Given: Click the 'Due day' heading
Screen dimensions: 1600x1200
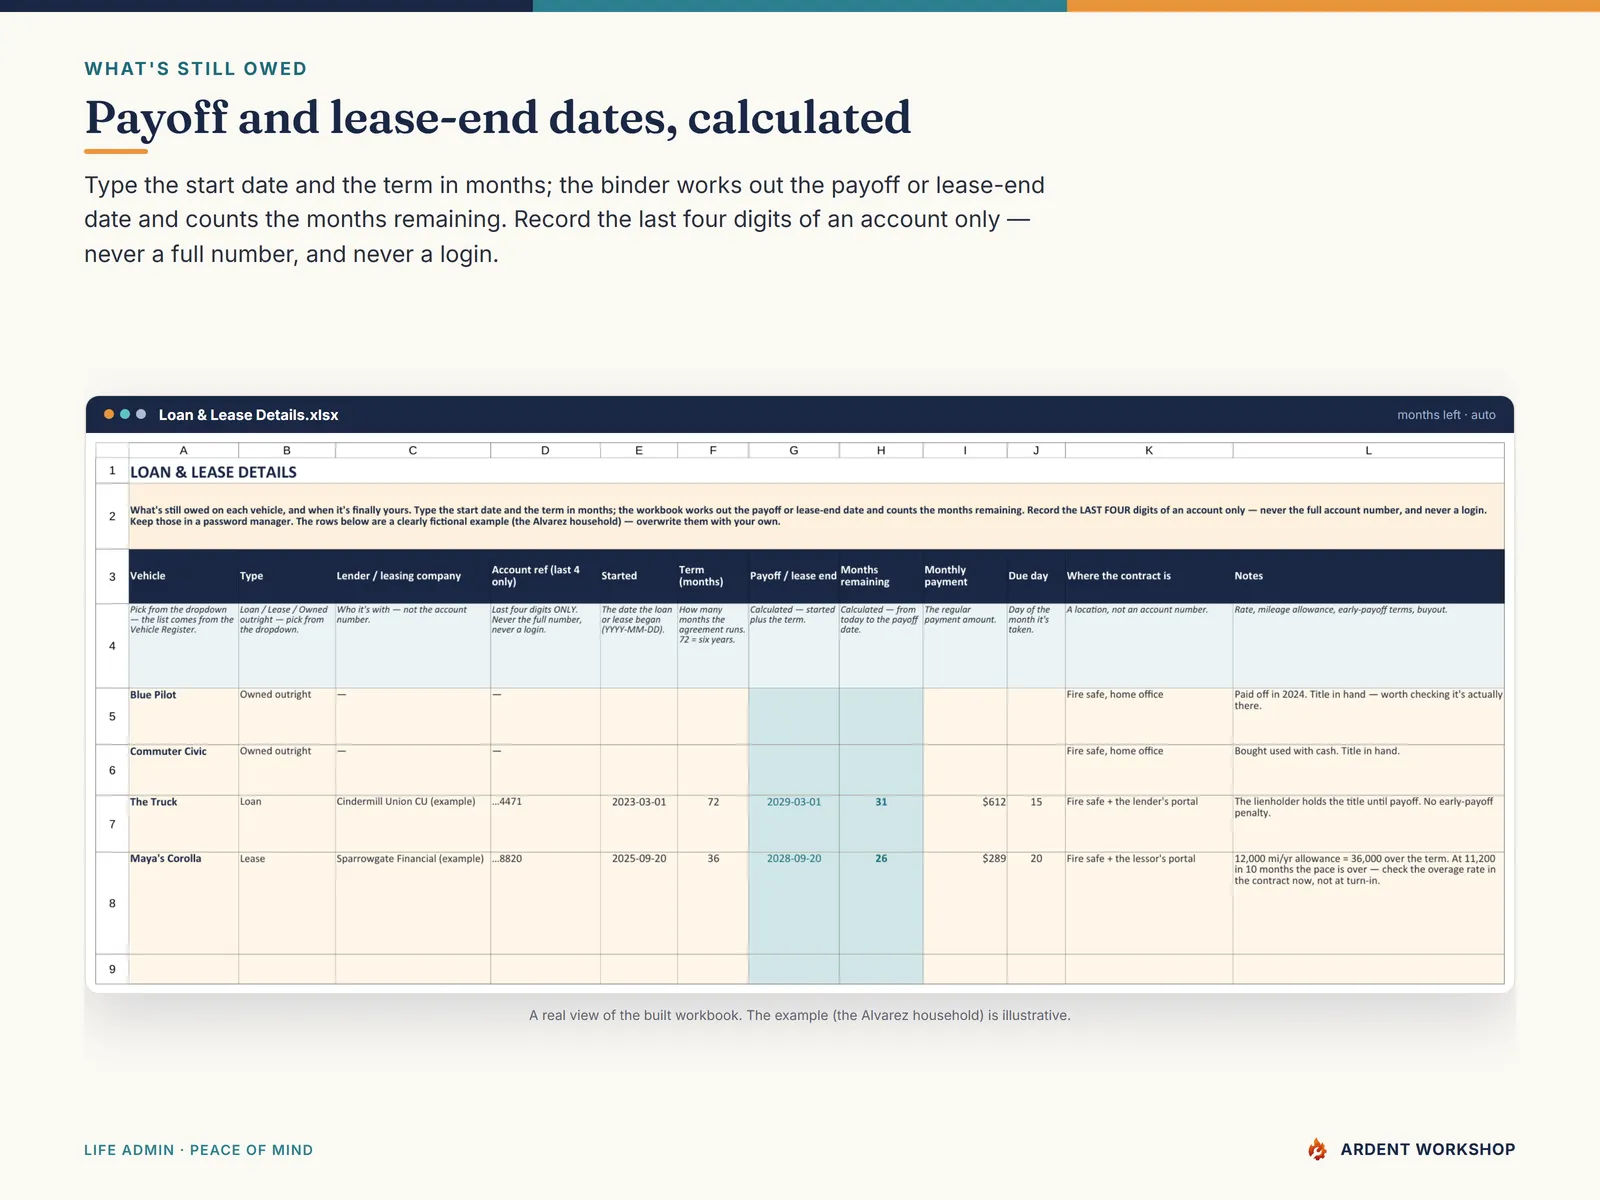Looking at the screenshot, I should click(1036, 576).
